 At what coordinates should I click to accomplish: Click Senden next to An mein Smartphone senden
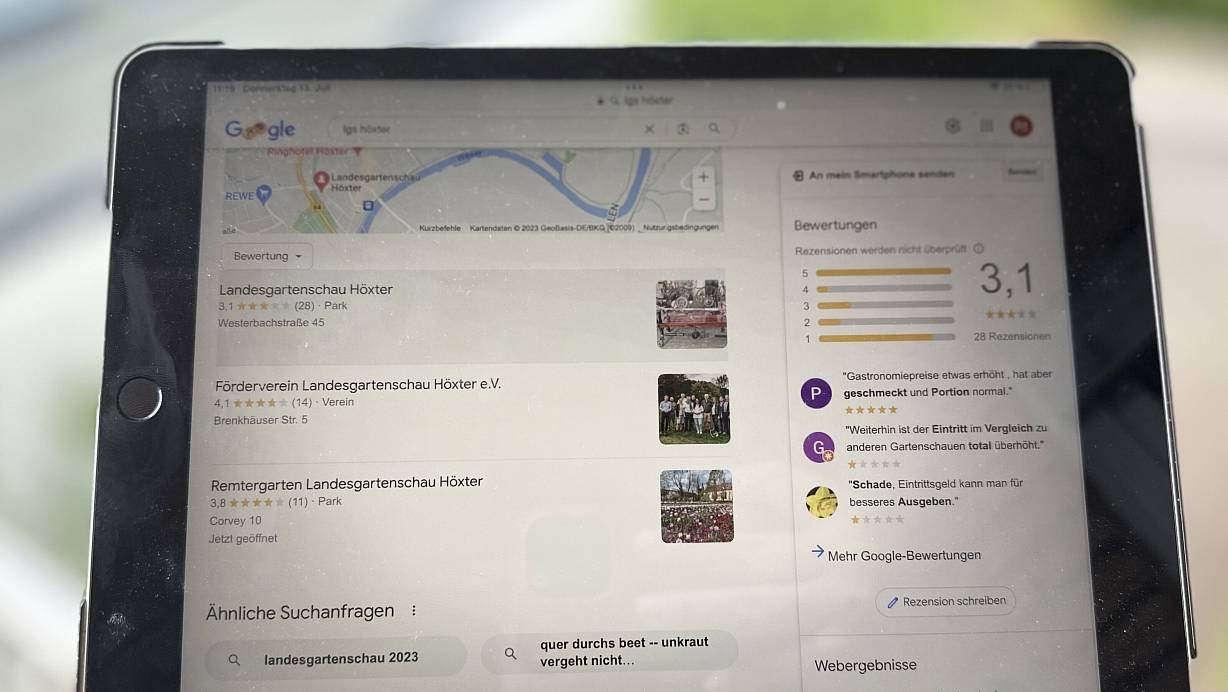tap(1022, 171)
